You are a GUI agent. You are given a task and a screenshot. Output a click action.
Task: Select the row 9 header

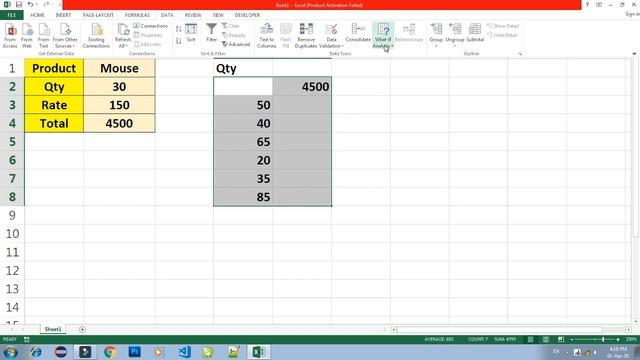coord(12,215)
